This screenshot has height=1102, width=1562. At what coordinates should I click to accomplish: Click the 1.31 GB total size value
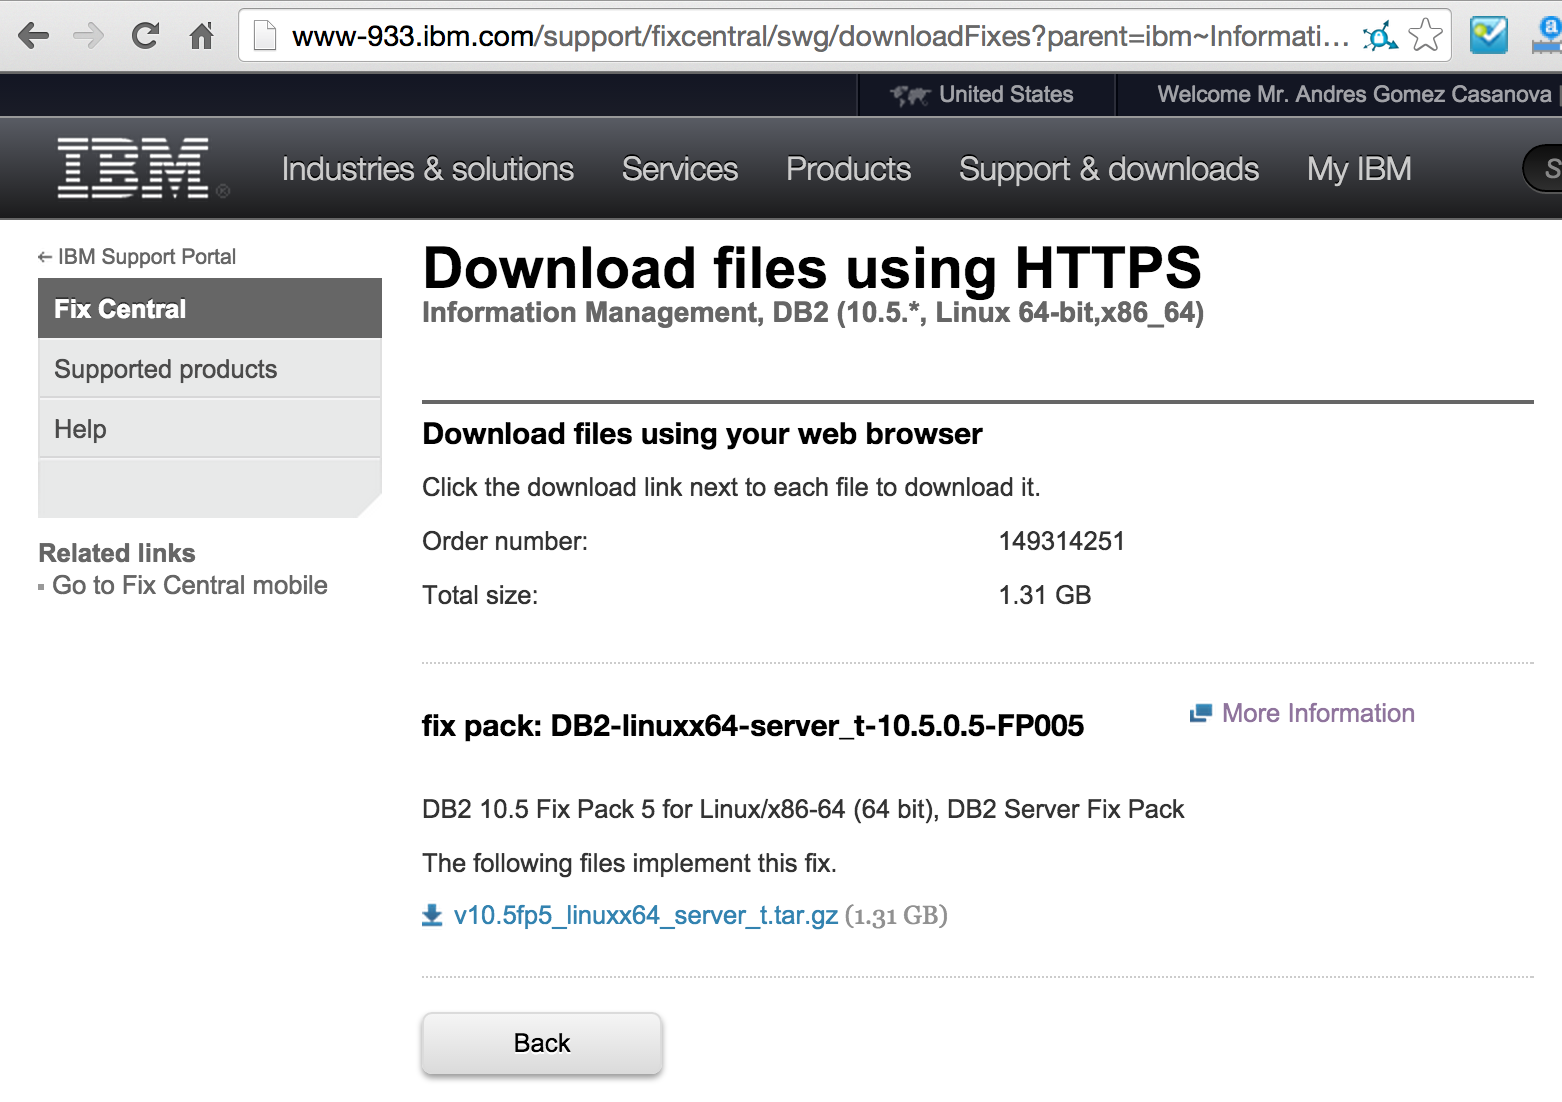coord(1045,595)
